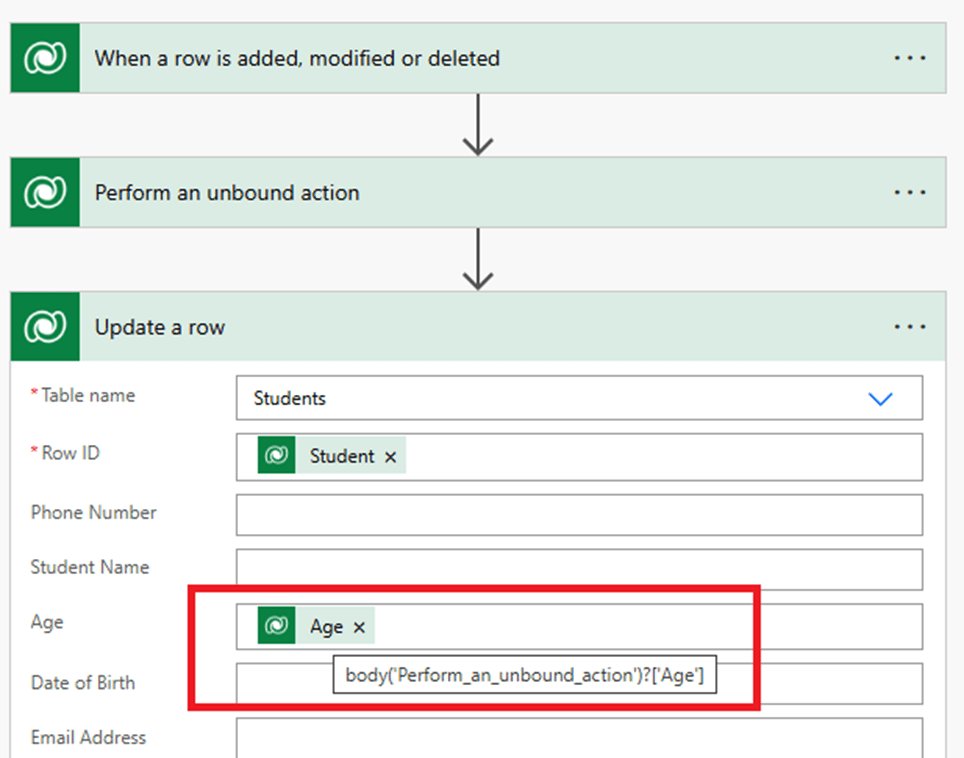
Task: Remove the Age dynamic content token
Action: (x=360, y=628)
